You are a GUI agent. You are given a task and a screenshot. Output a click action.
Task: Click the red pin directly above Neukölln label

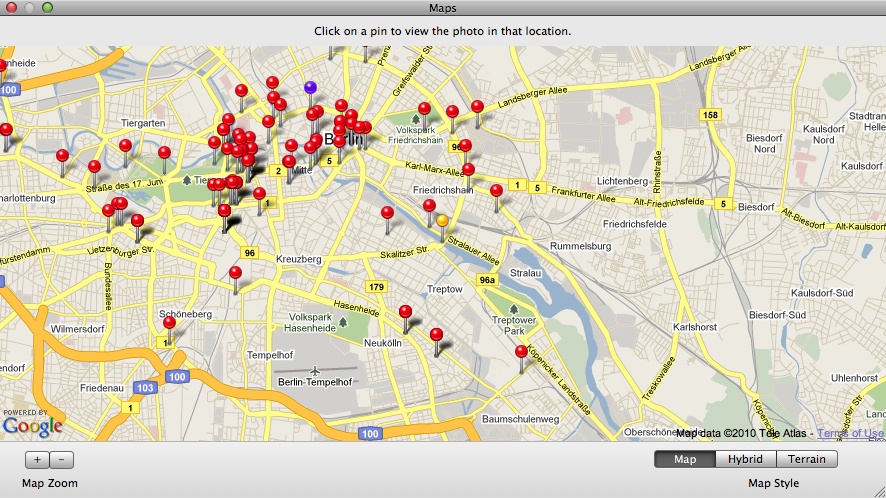(x=405, y=313)
